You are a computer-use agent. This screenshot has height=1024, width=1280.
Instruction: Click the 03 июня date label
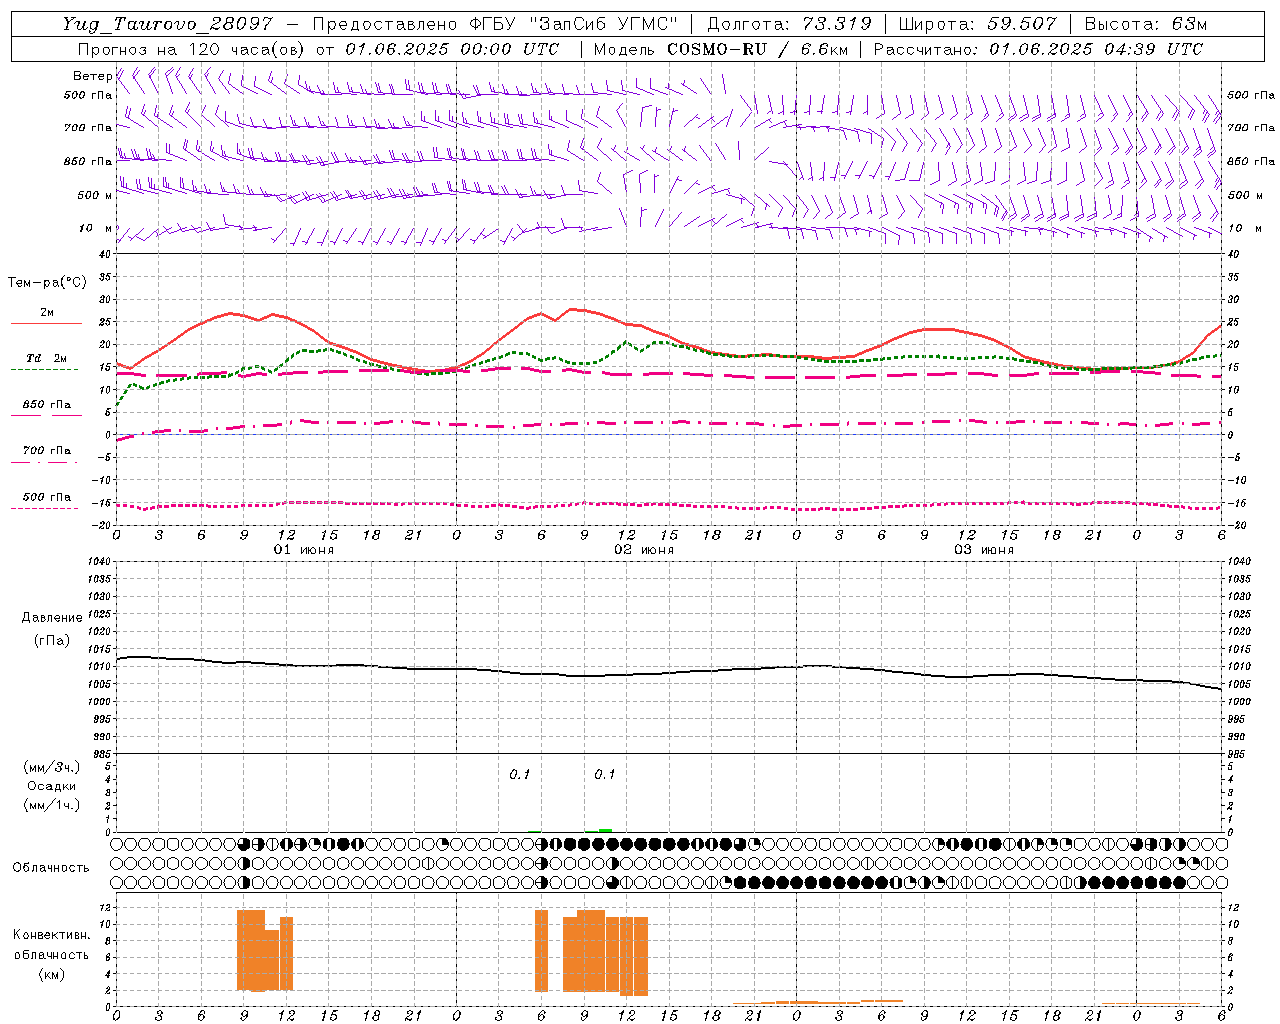984,550
